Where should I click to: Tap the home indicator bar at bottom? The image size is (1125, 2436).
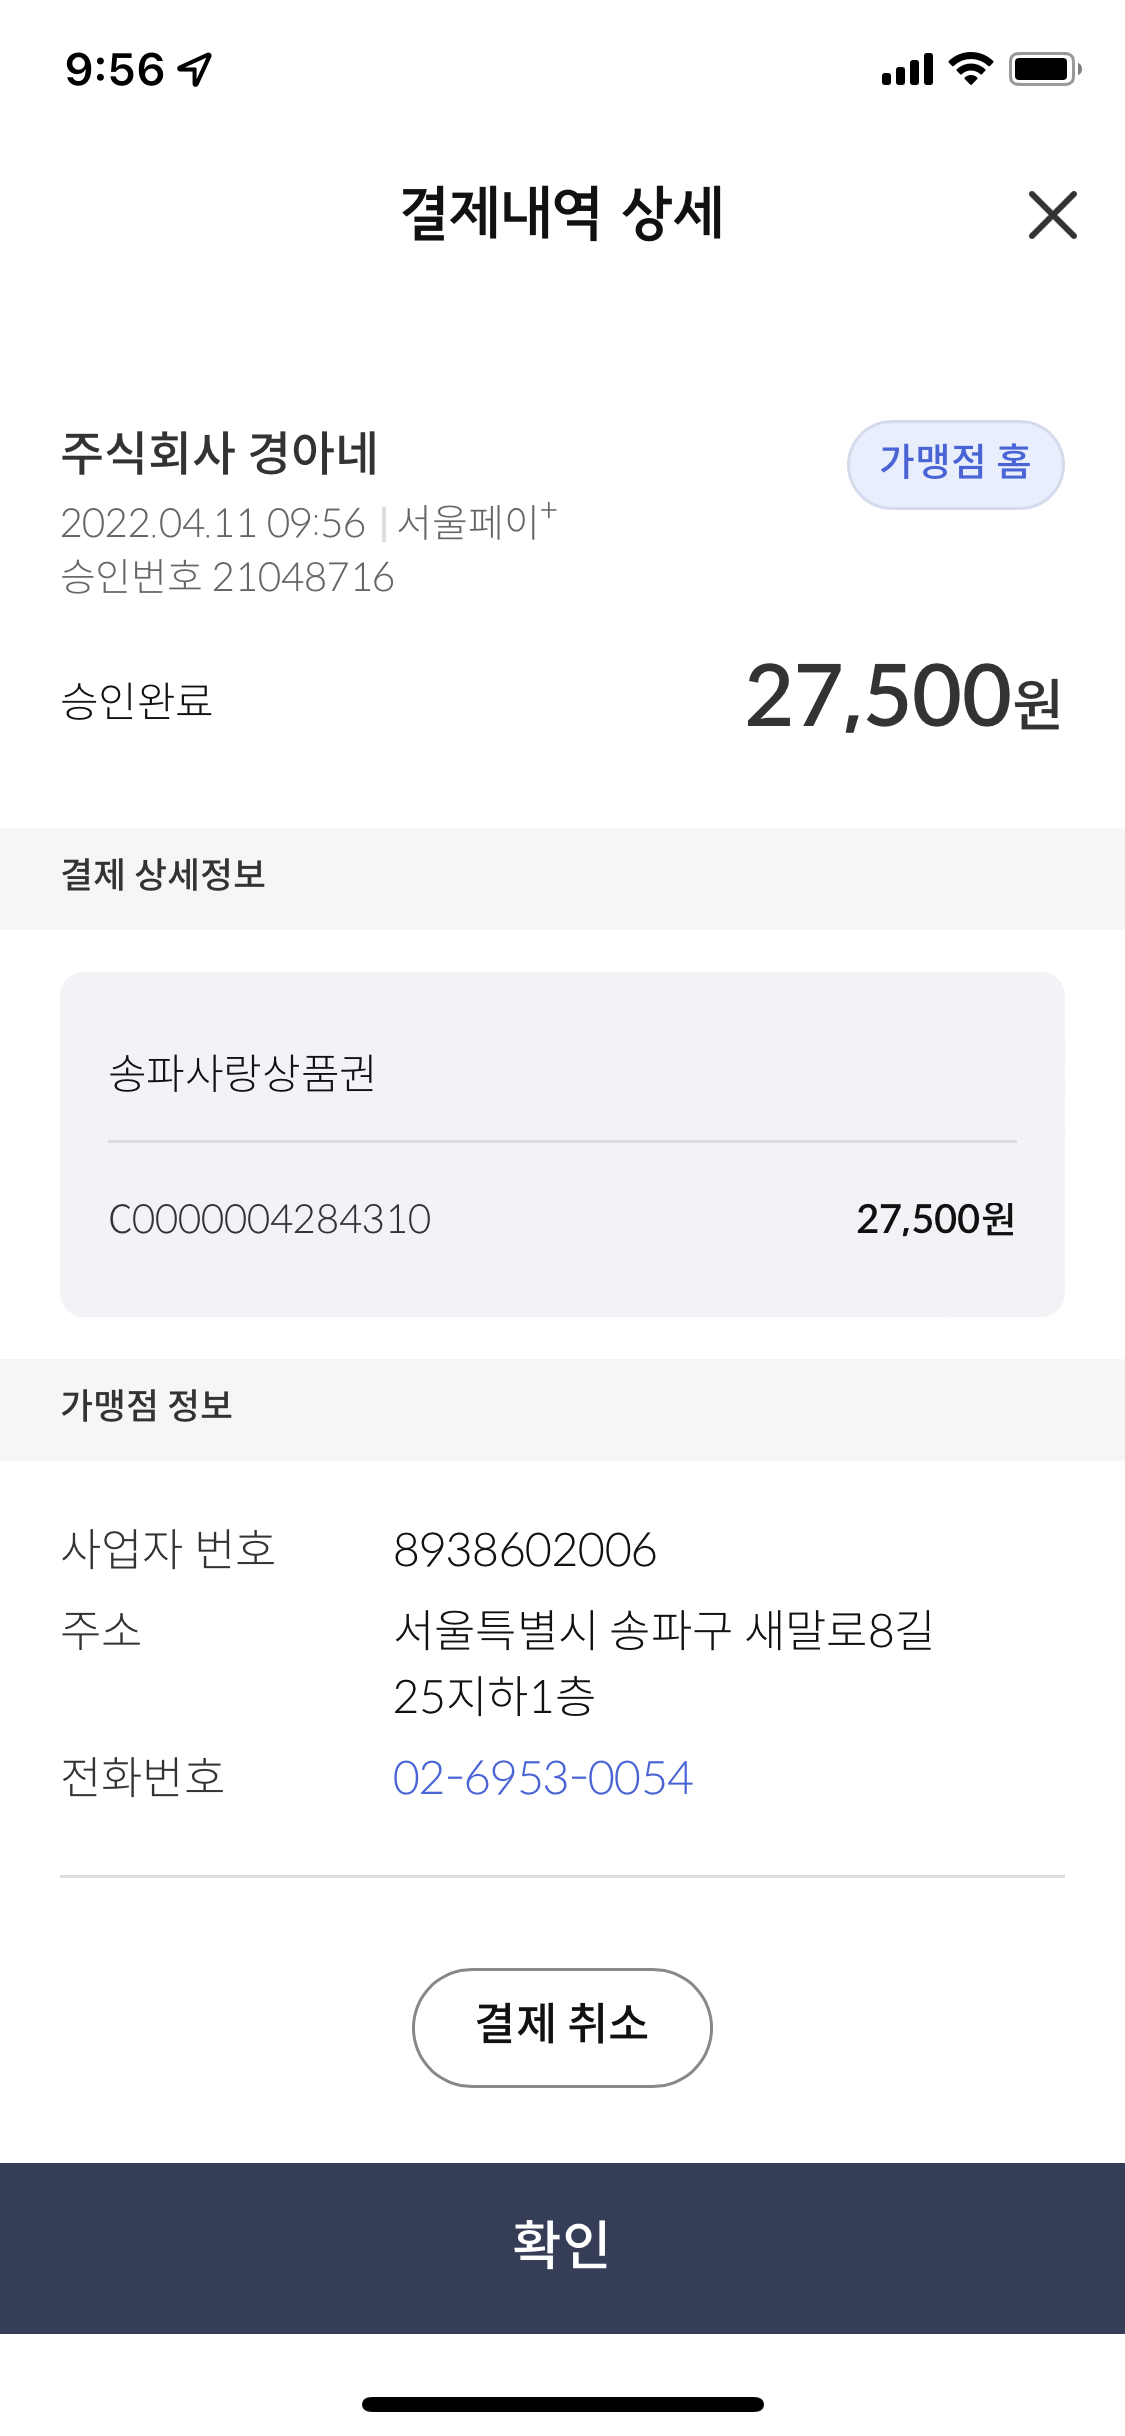(562, 2404)
